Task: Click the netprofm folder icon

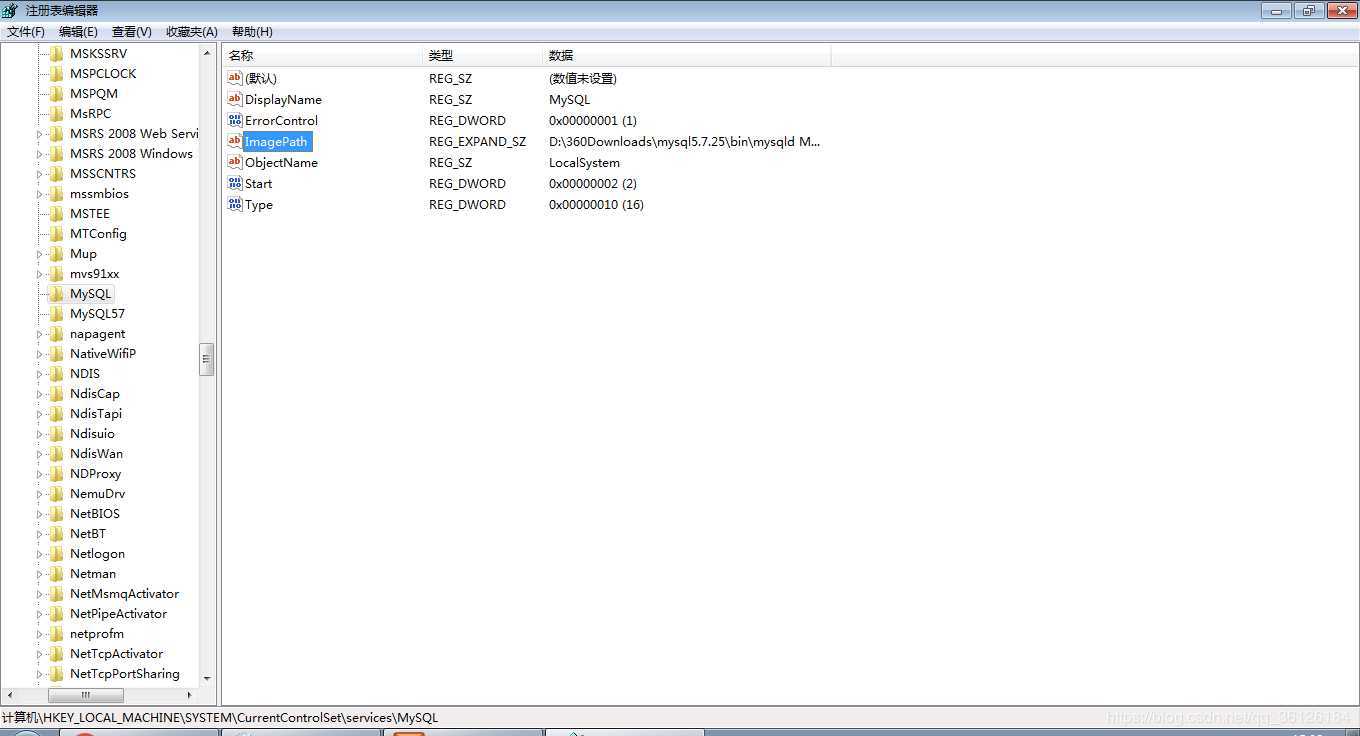Action: point(57,634)
